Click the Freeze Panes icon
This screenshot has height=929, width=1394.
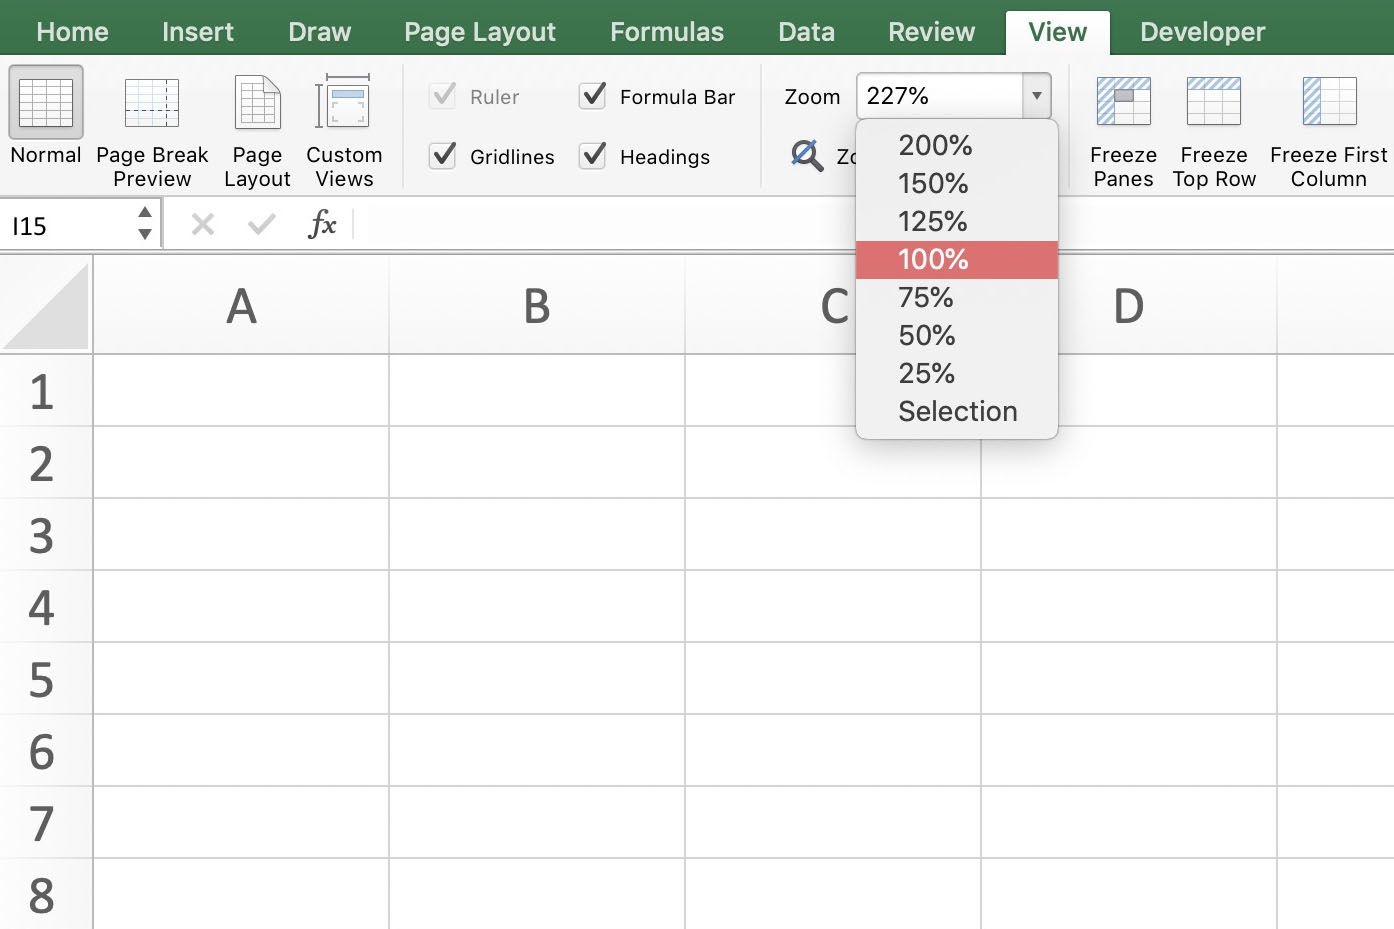[x=1123, y=103]
